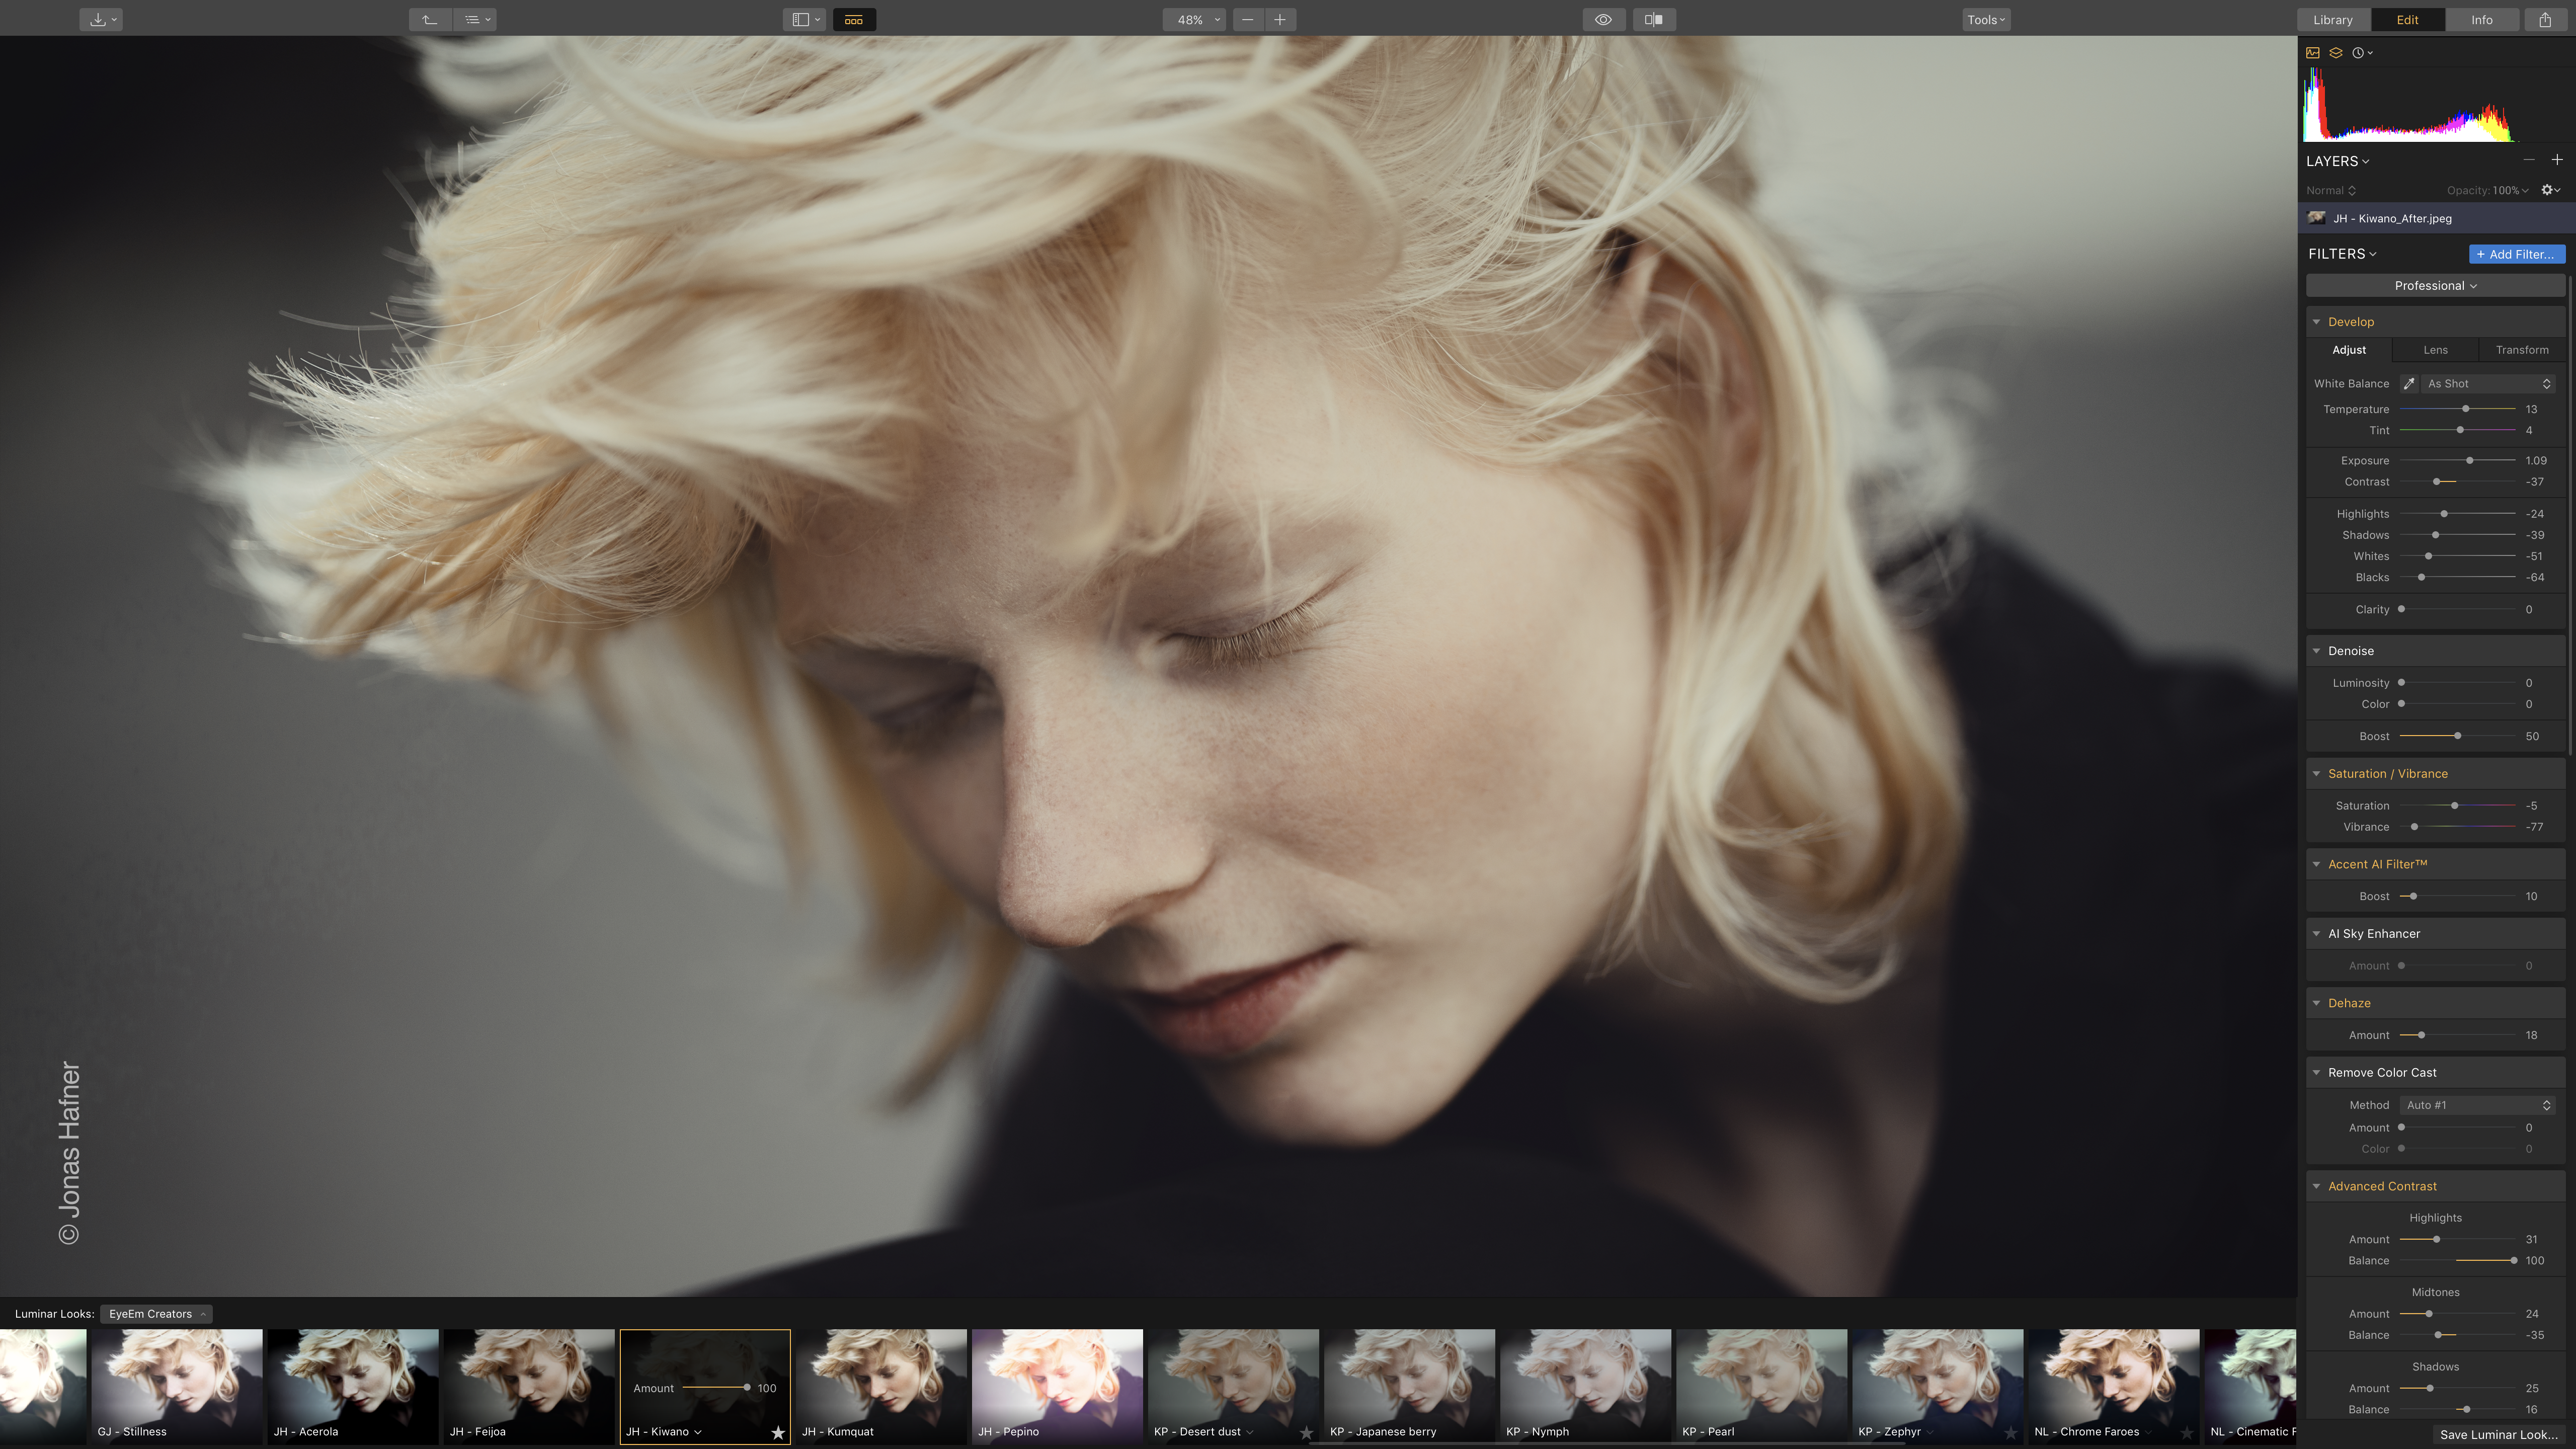
Task: Toggle the histogram display icon
Action: click(2313, 53)
